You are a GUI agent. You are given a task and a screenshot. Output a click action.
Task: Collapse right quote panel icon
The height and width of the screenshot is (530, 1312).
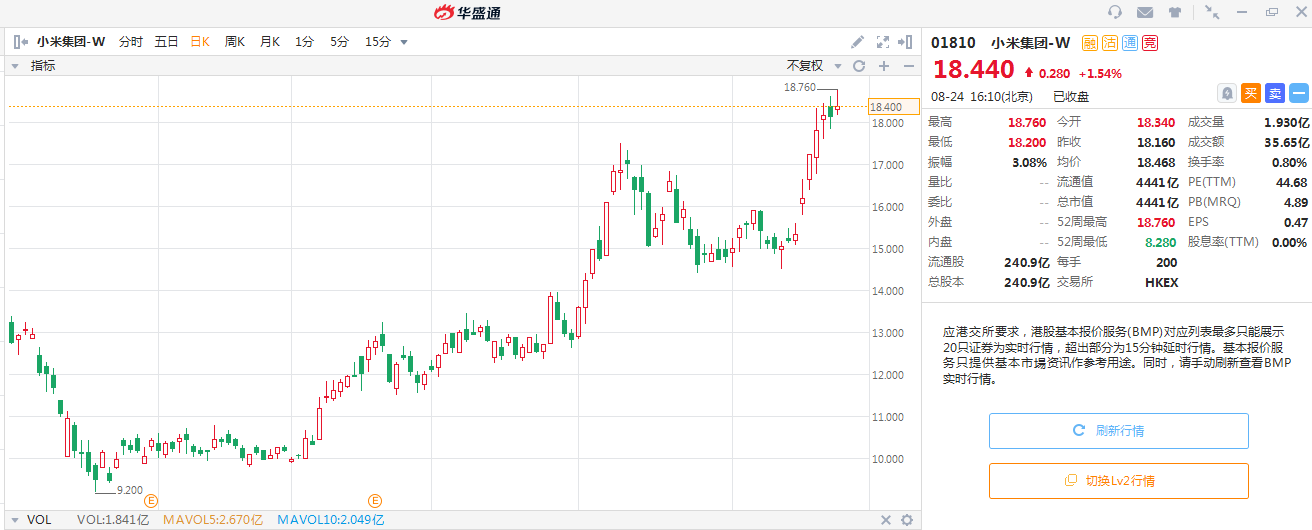coord(905,42)
